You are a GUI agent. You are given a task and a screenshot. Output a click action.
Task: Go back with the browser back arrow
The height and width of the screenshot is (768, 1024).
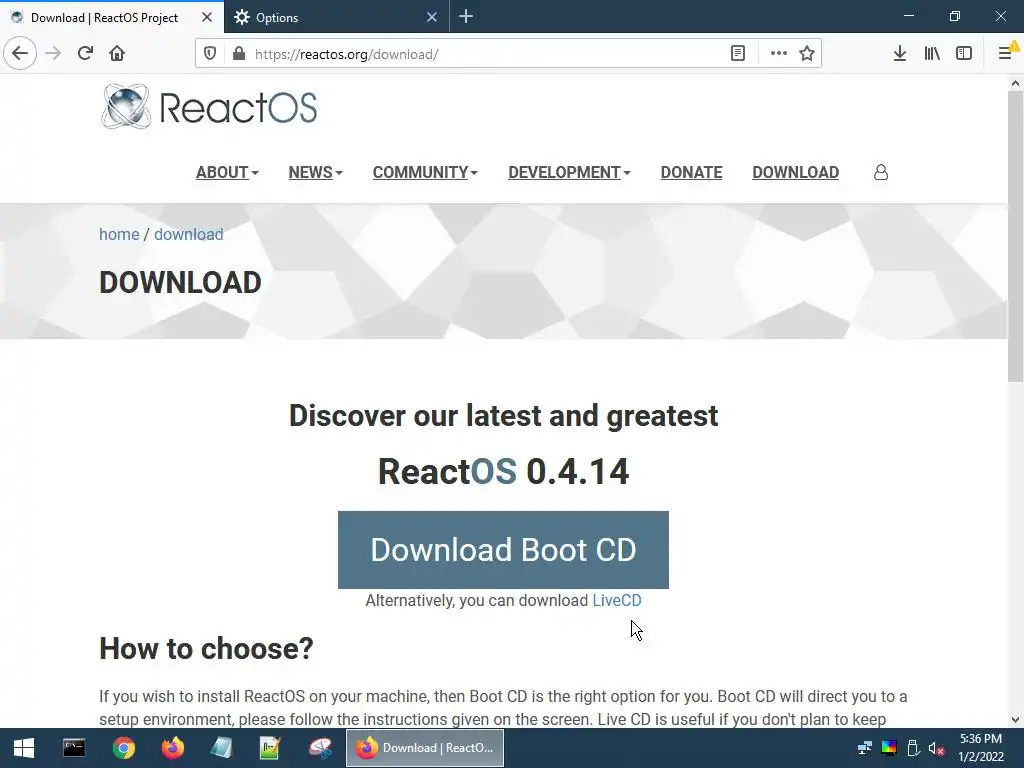click(x=20, y=53)
